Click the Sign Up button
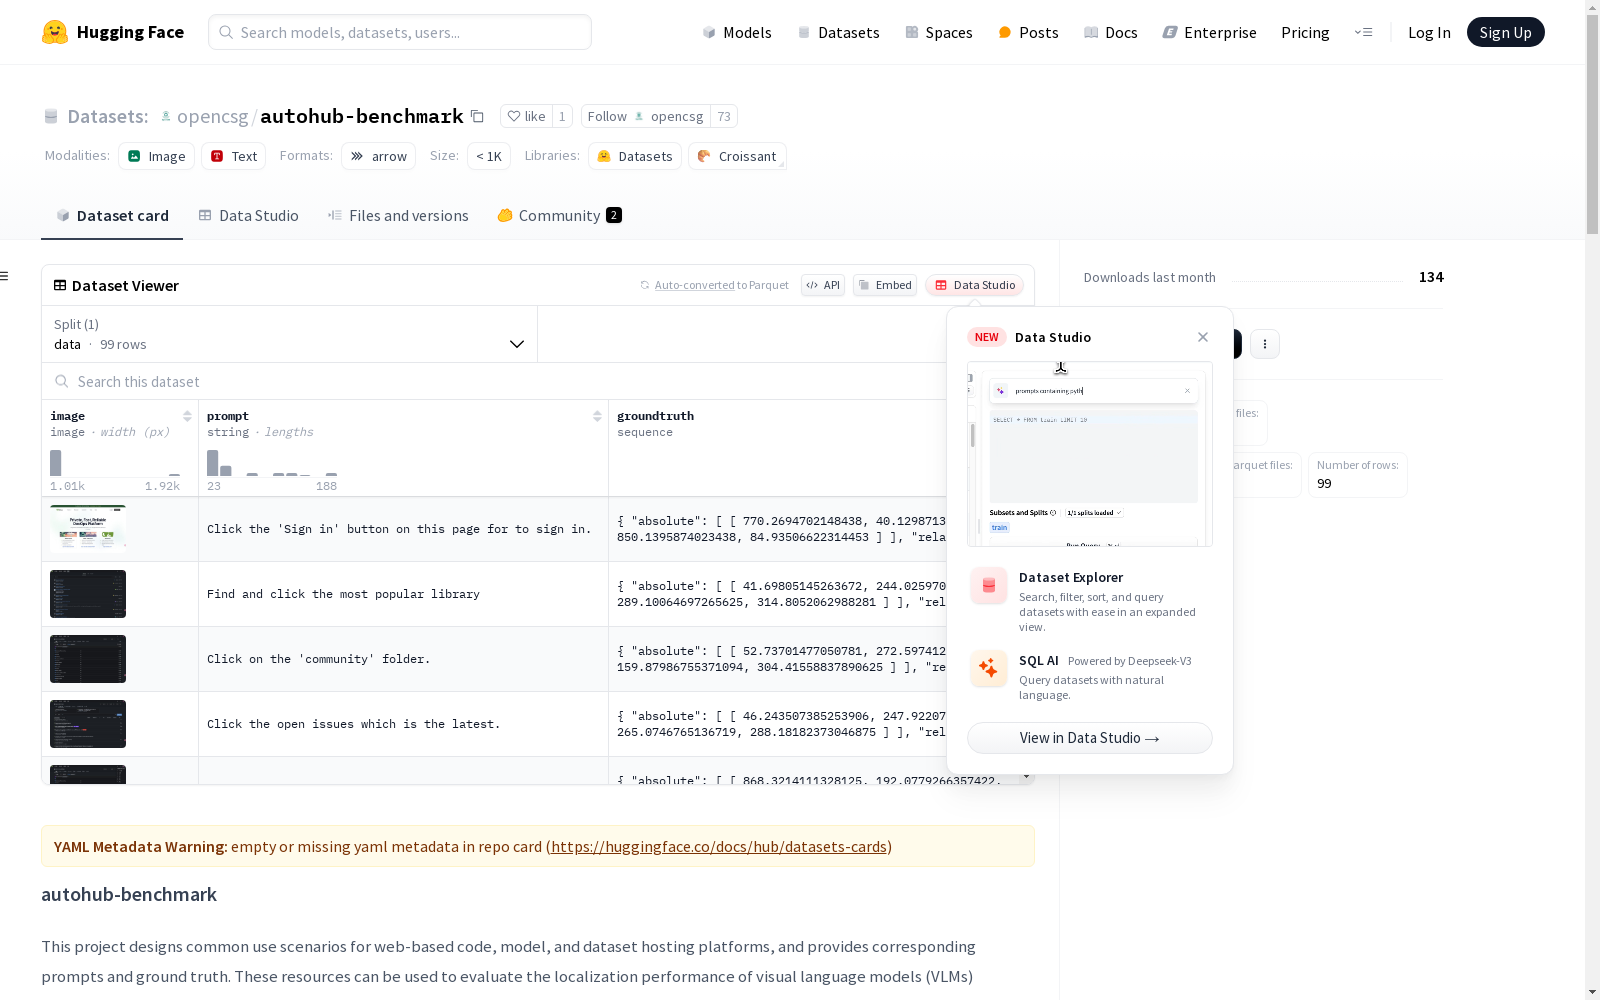This screenshot has height=1000, width=1600. tap(1505, 32)
